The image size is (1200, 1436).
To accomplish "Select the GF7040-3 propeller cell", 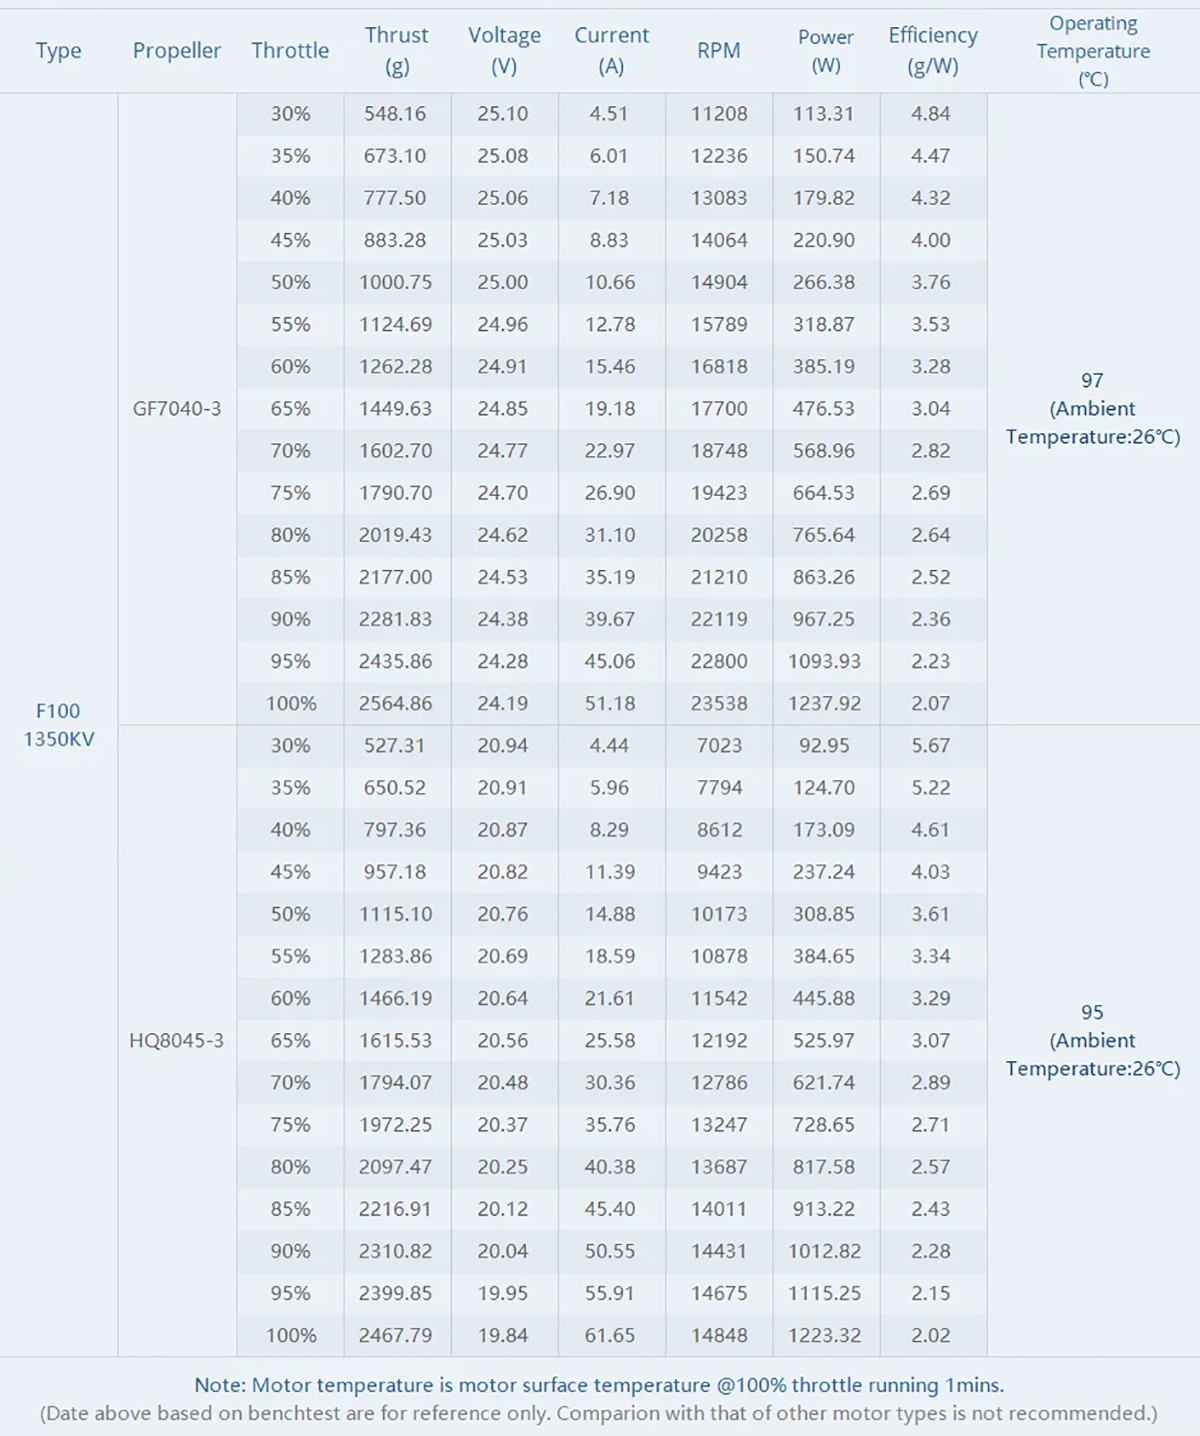I will coord(177,408).
